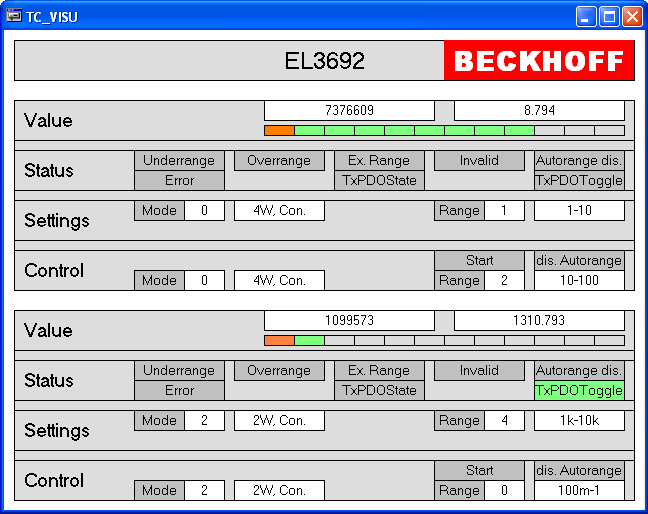Click channel 1 Control Range label
648x514 pixels.
[x=459, y=281]
